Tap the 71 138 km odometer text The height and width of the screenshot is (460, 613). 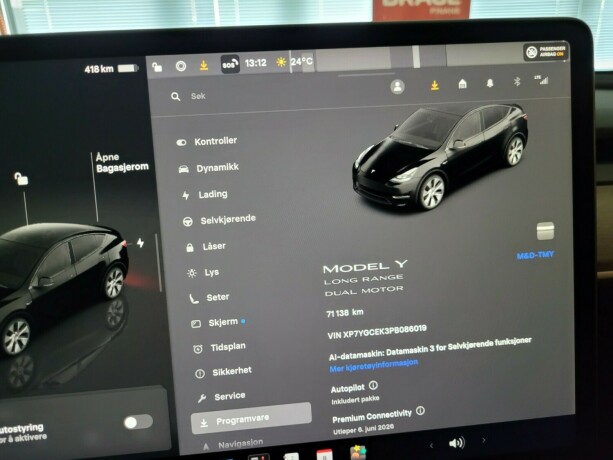[x=345, y=313]
